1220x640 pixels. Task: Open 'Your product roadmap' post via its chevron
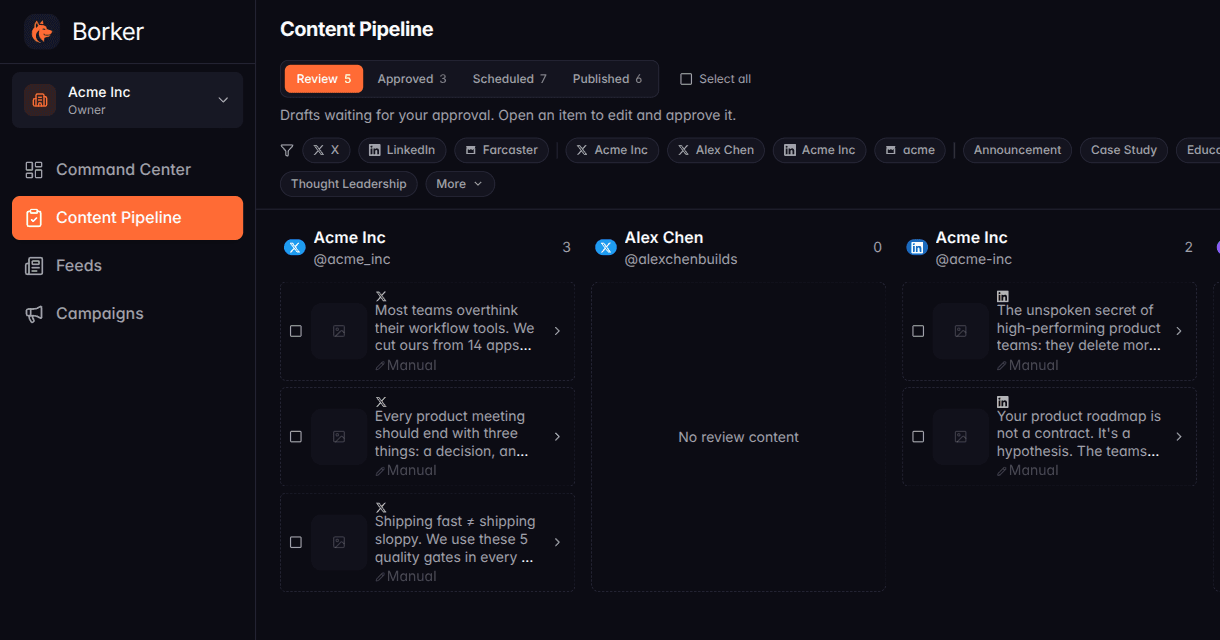1179,437
